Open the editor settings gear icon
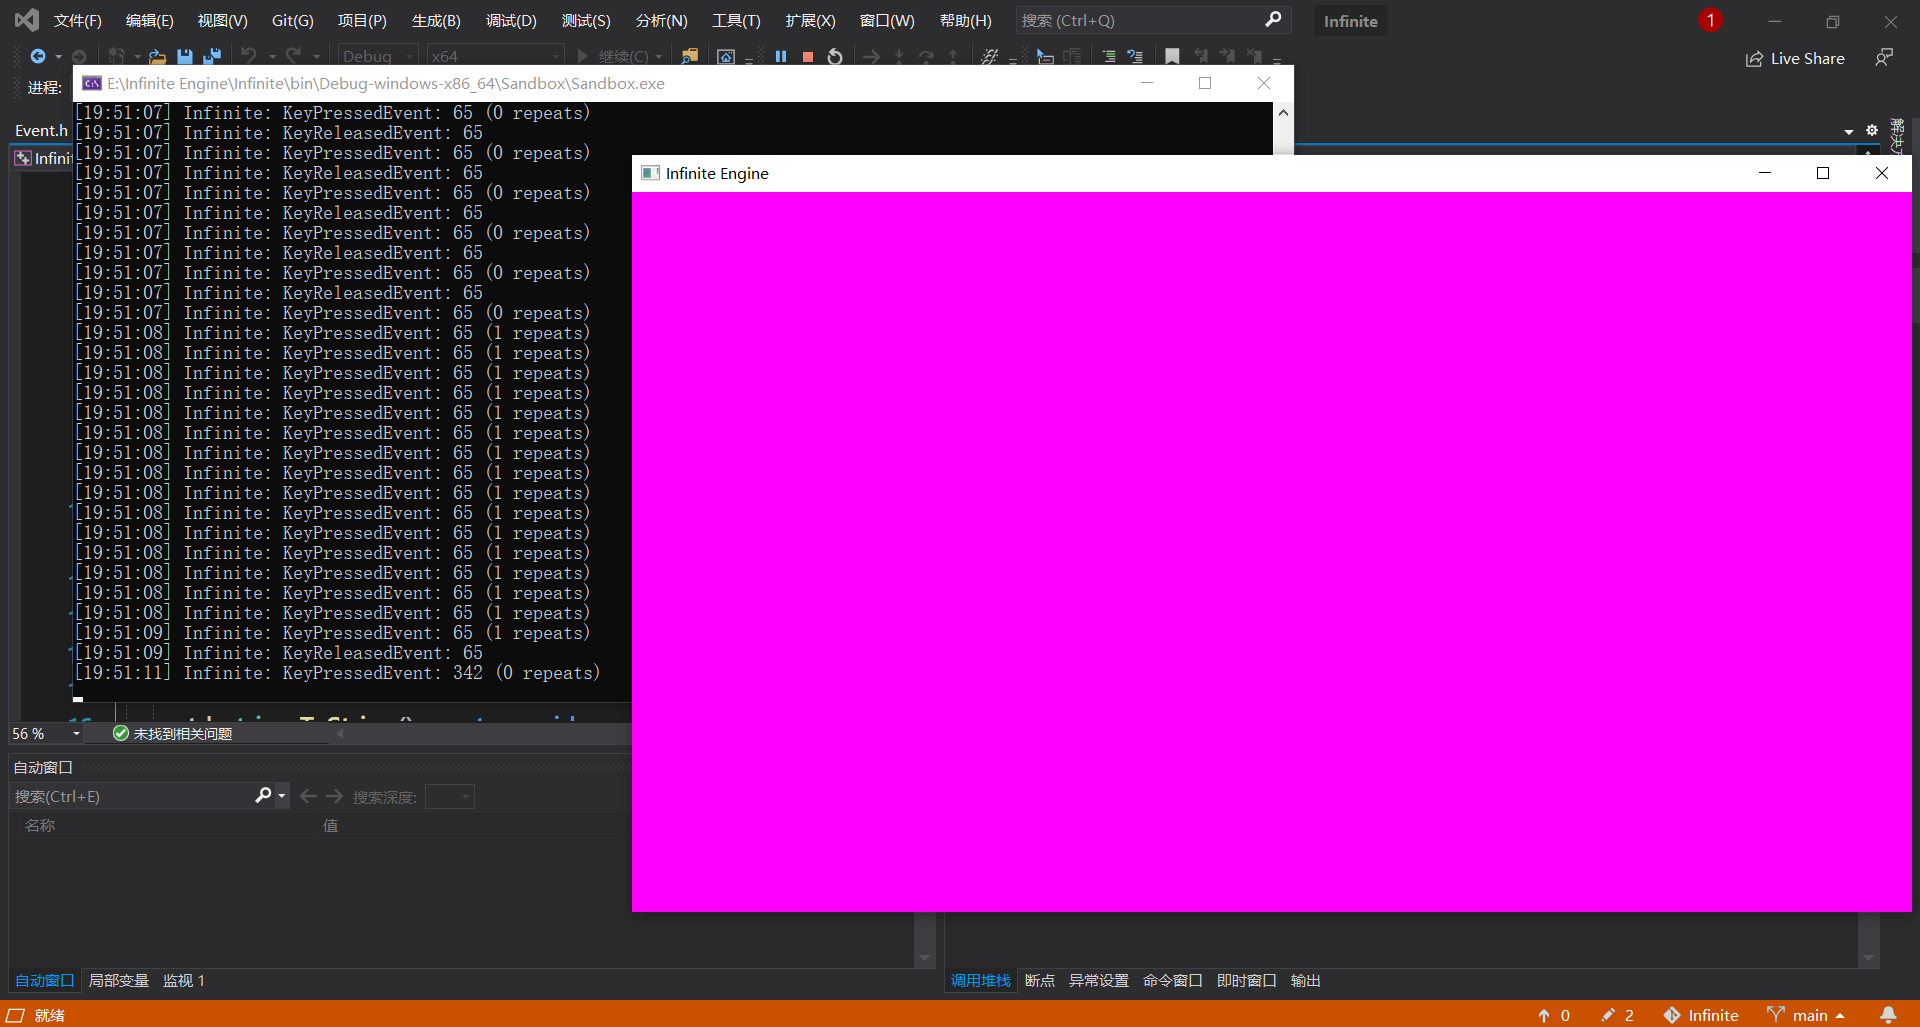Image resolution: width=1920 pixels, height=1027 pixels. point(1872,131)
